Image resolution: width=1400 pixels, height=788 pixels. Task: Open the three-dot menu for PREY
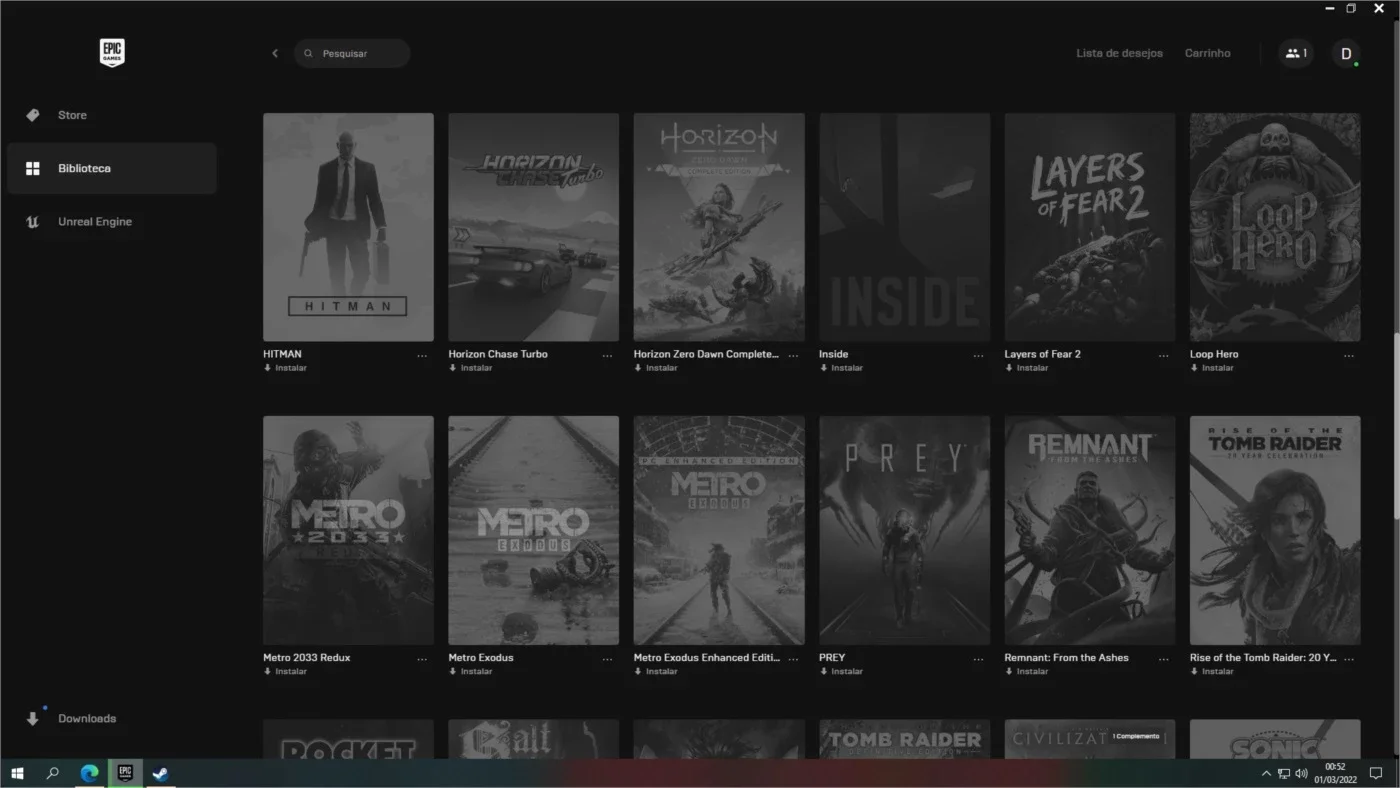click(x=978, y=659)
